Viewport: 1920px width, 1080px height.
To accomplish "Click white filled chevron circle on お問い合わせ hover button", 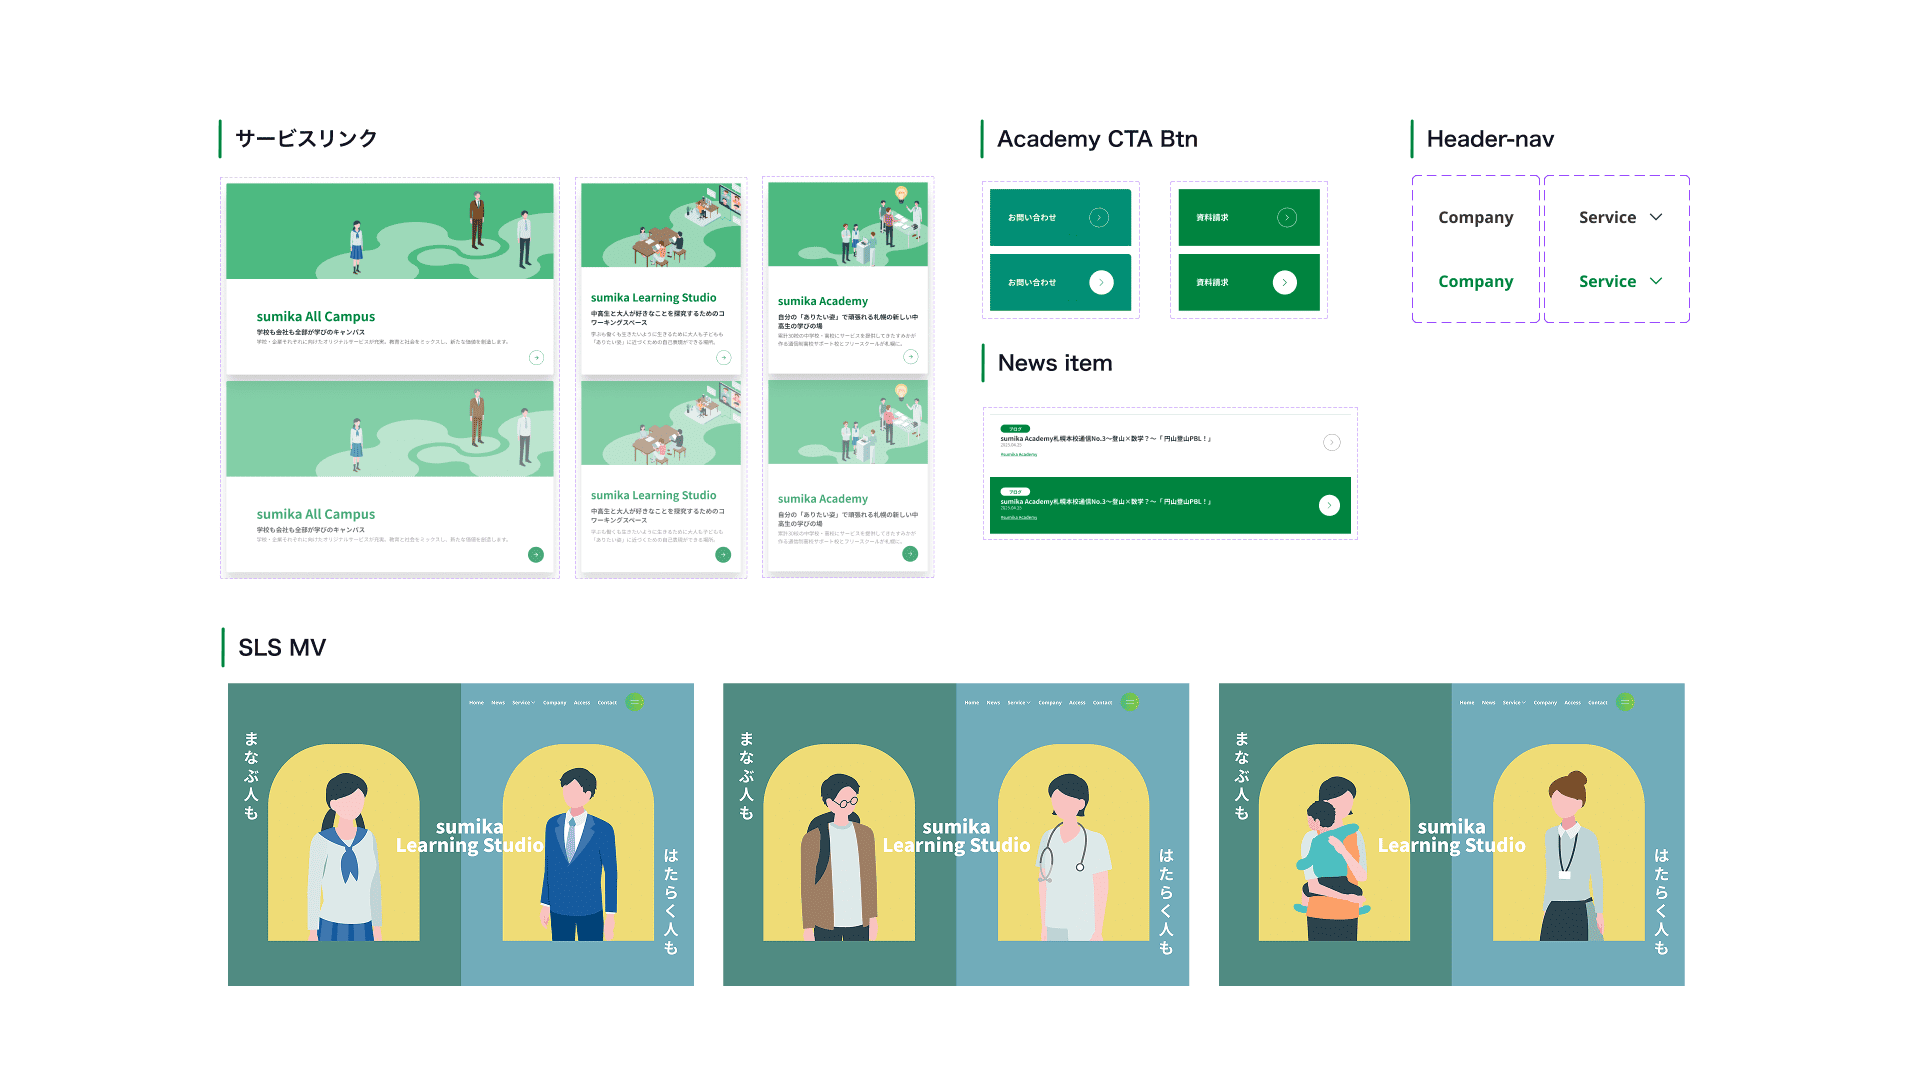I will tap(1101, 282).
